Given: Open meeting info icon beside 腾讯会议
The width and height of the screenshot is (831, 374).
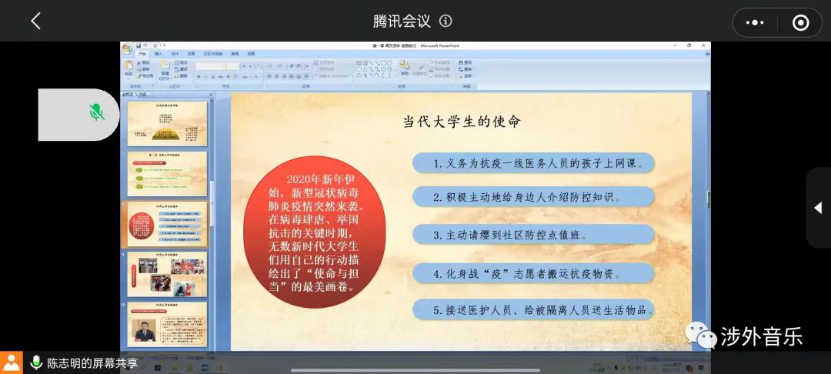Looking at the screenshot, I should [446, 21].
